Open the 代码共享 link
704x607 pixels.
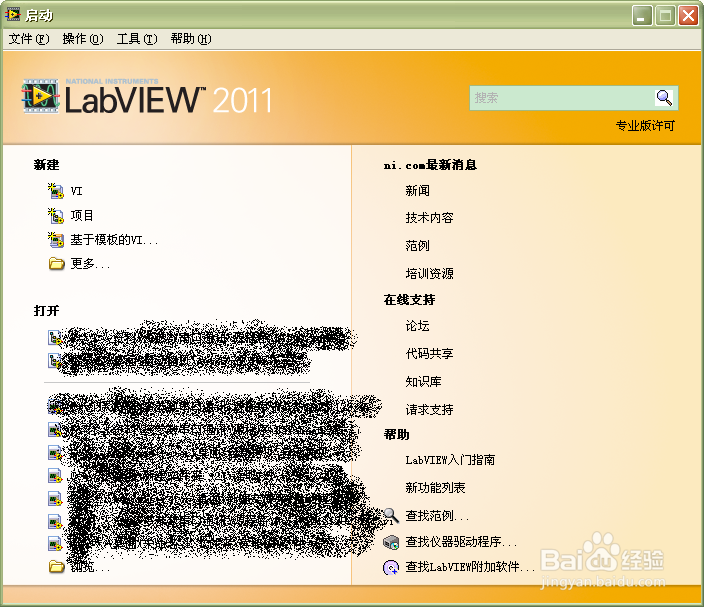point(429,353)
